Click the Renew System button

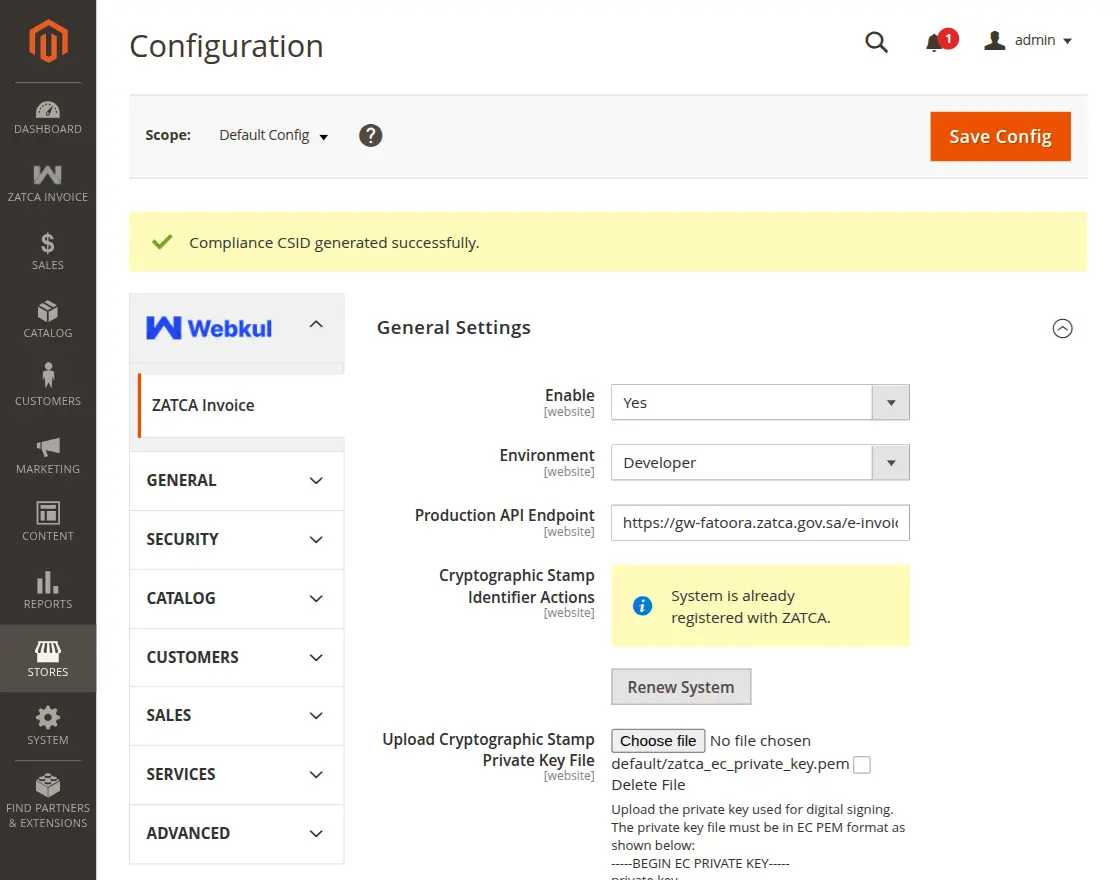click(681, 687)
